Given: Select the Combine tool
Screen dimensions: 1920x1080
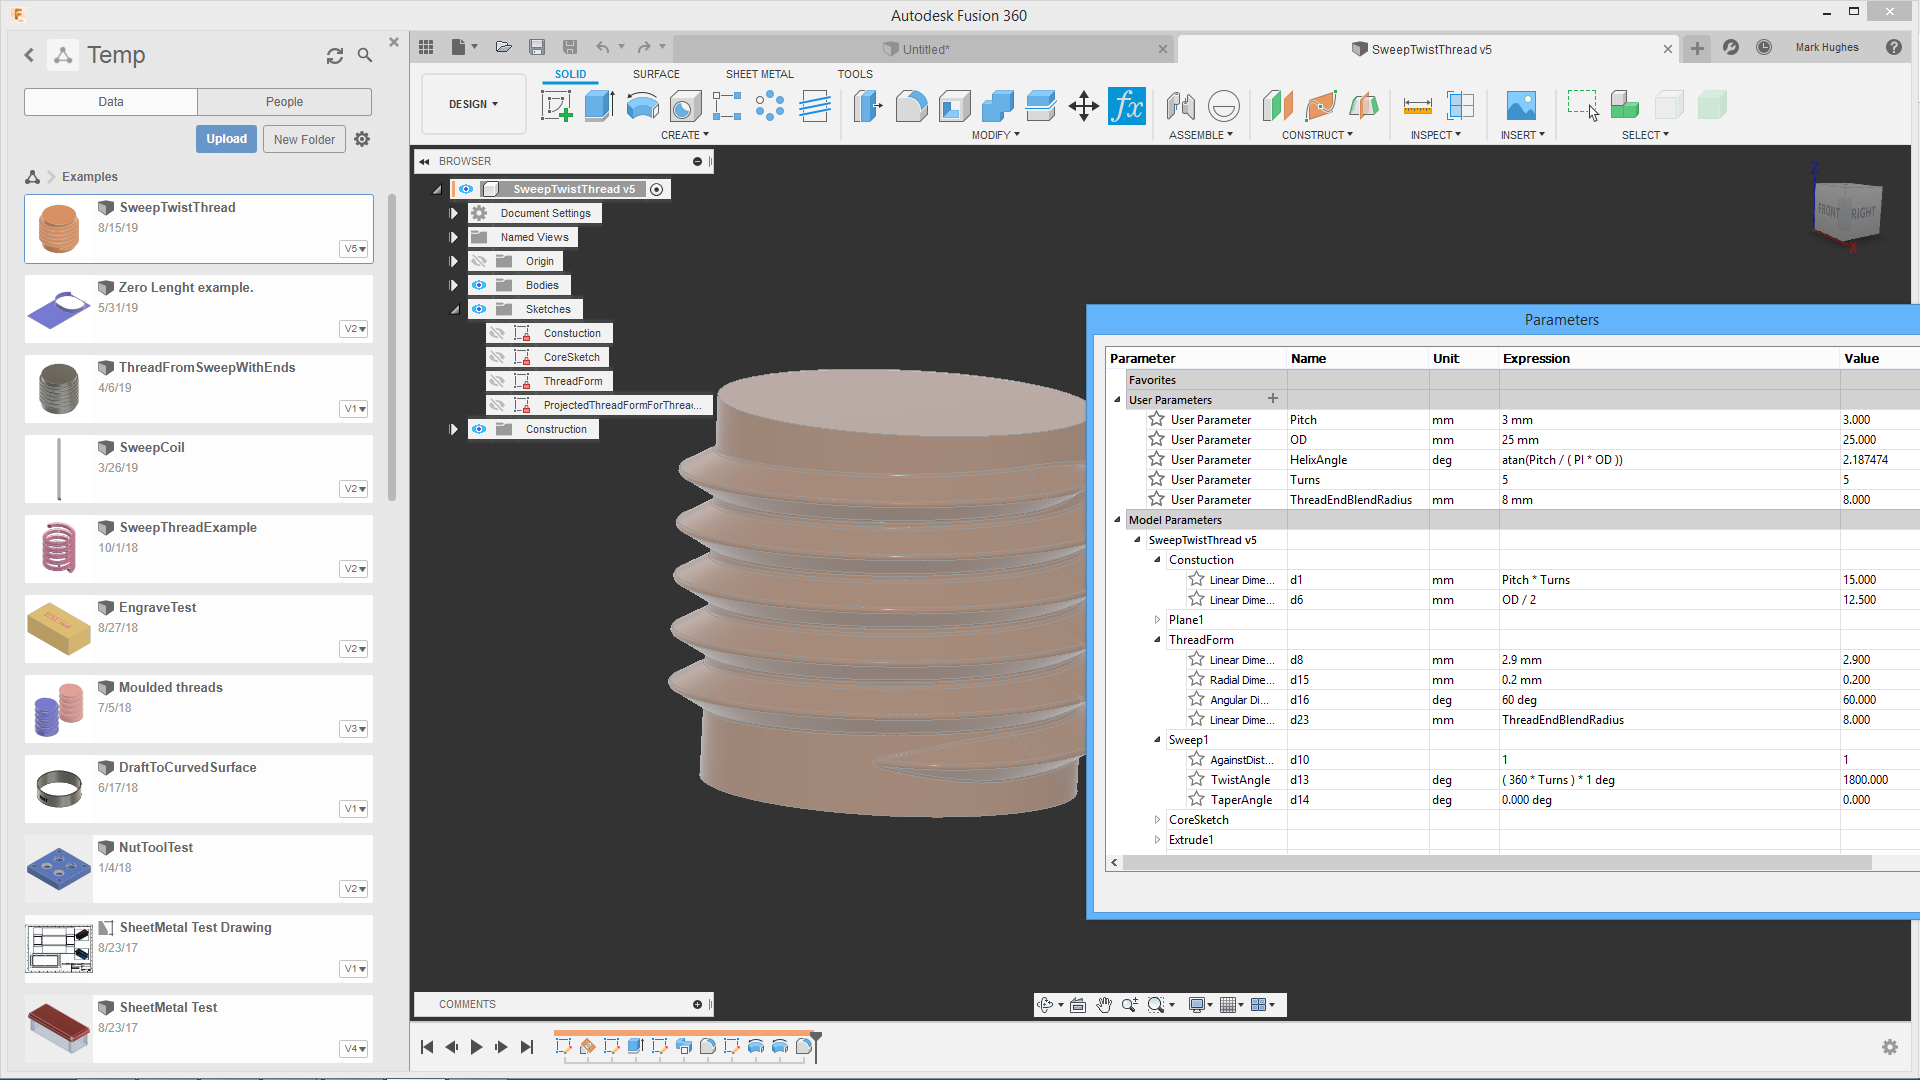Looking at the screenshot, I should coord(997,105).
